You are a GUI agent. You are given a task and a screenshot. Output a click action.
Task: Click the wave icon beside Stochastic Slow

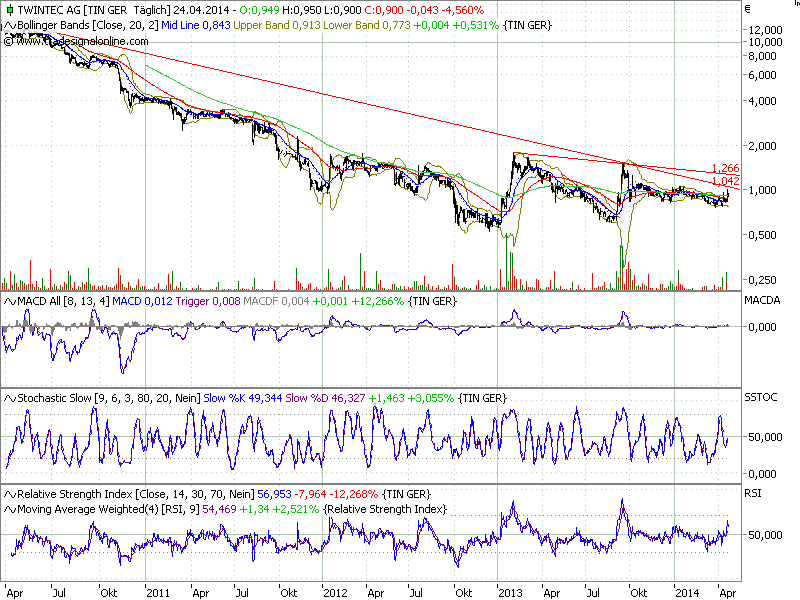coord(9,398)
